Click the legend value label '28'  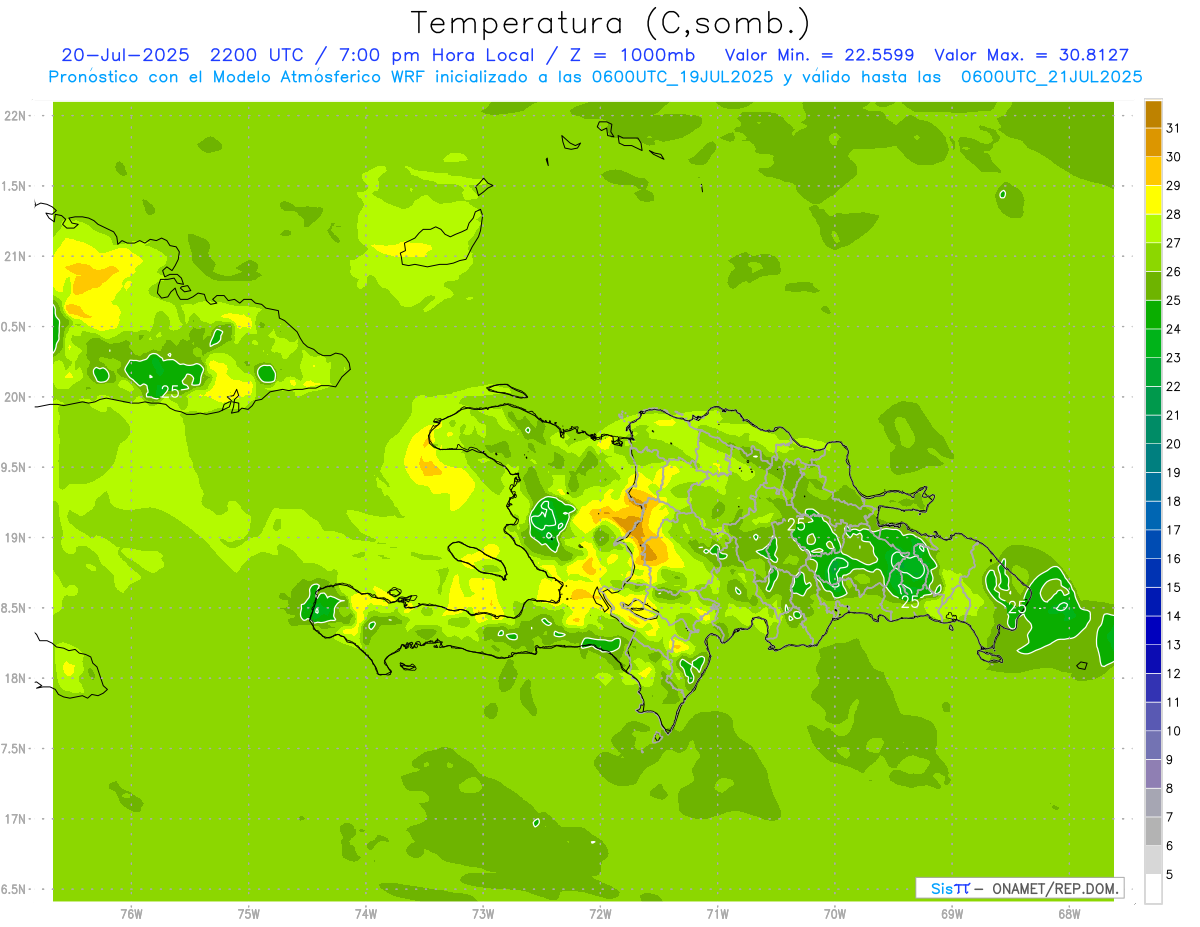pos(1173,214)
